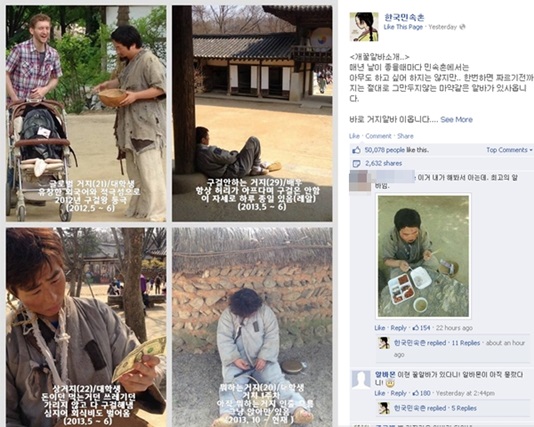Image resolution: width=534 pixels, height=427 pixels.
Task: Click the like-count thumb icon next to 154
Action: pyautogui.click(x=415, y=328)
